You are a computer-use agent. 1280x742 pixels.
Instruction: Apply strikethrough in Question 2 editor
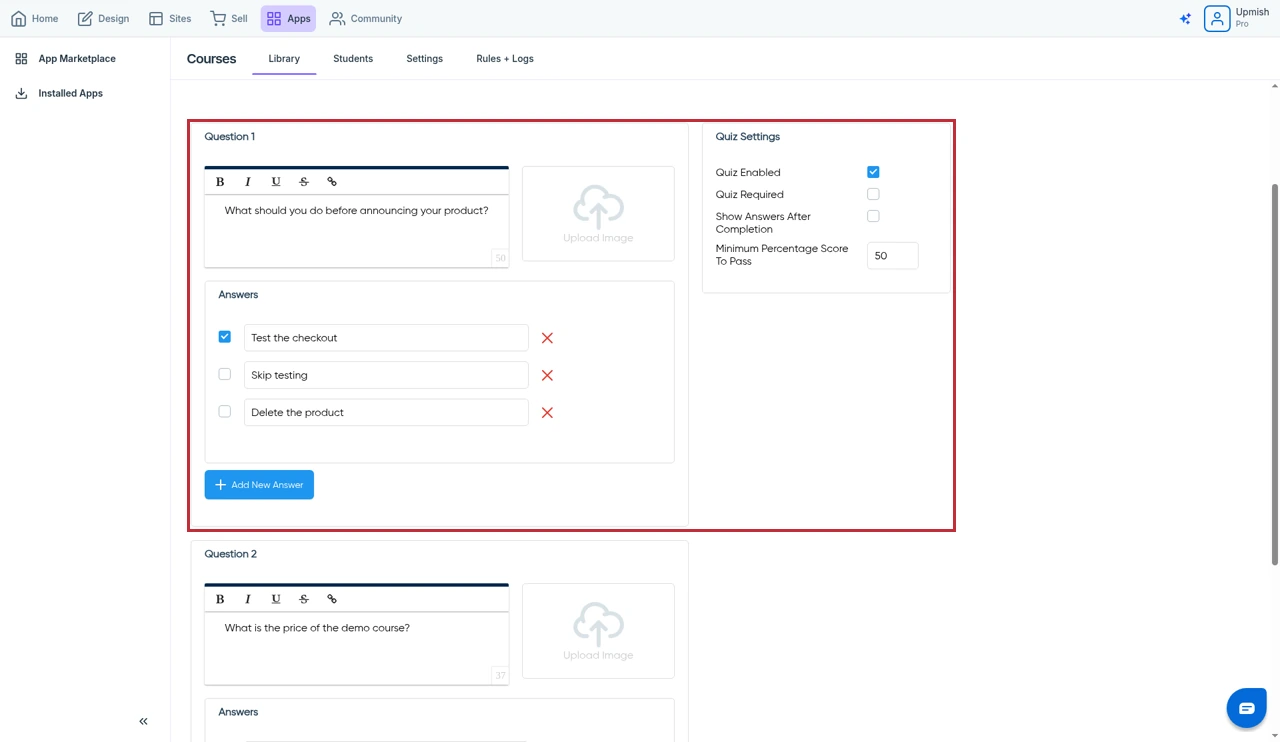[x=304, y=599]
